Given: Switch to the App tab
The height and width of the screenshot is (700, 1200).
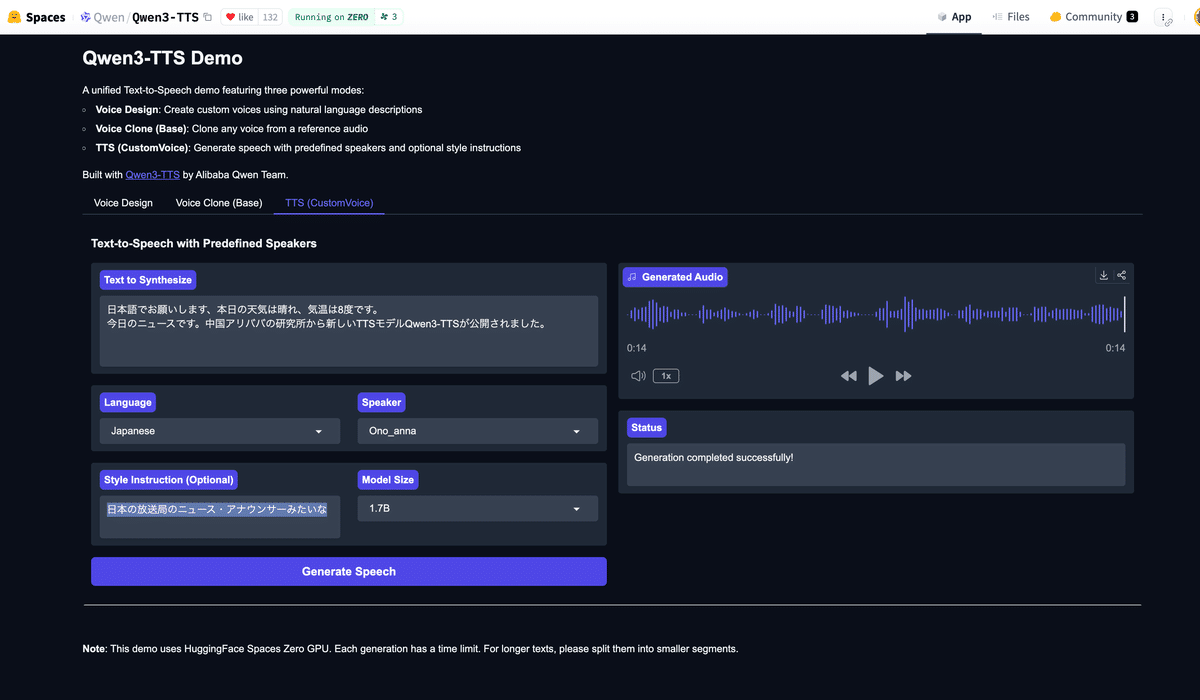Looking at the screenshot, I should [954, 17].
